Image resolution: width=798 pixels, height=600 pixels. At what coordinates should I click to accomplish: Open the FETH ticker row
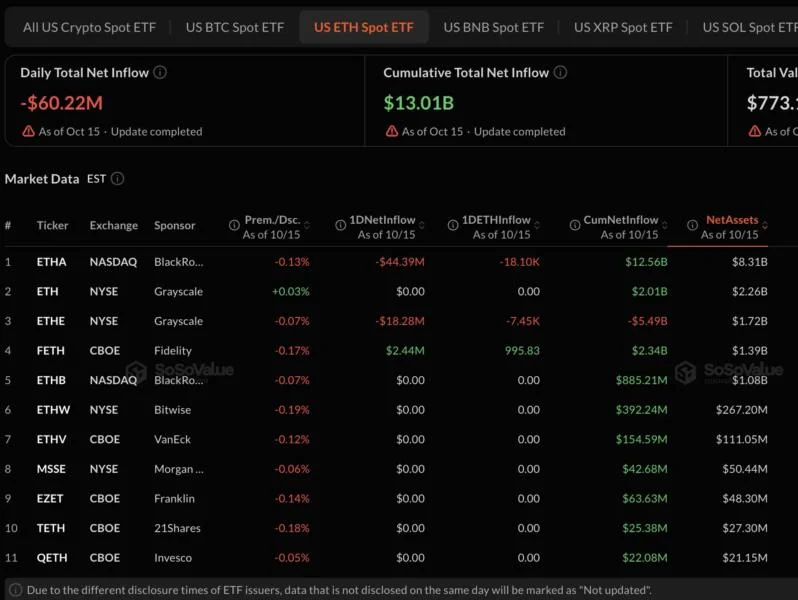386,350
